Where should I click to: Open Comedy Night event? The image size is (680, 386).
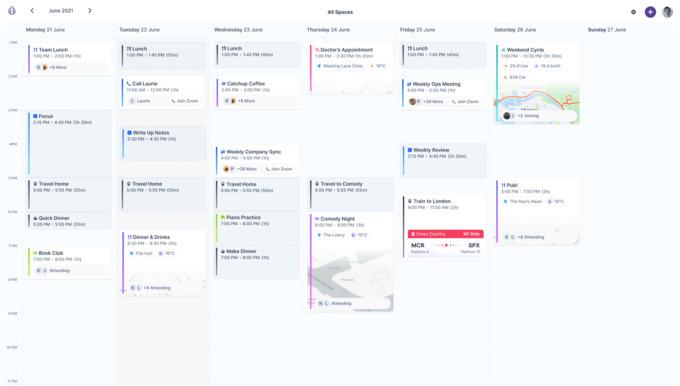pos(351,262)
